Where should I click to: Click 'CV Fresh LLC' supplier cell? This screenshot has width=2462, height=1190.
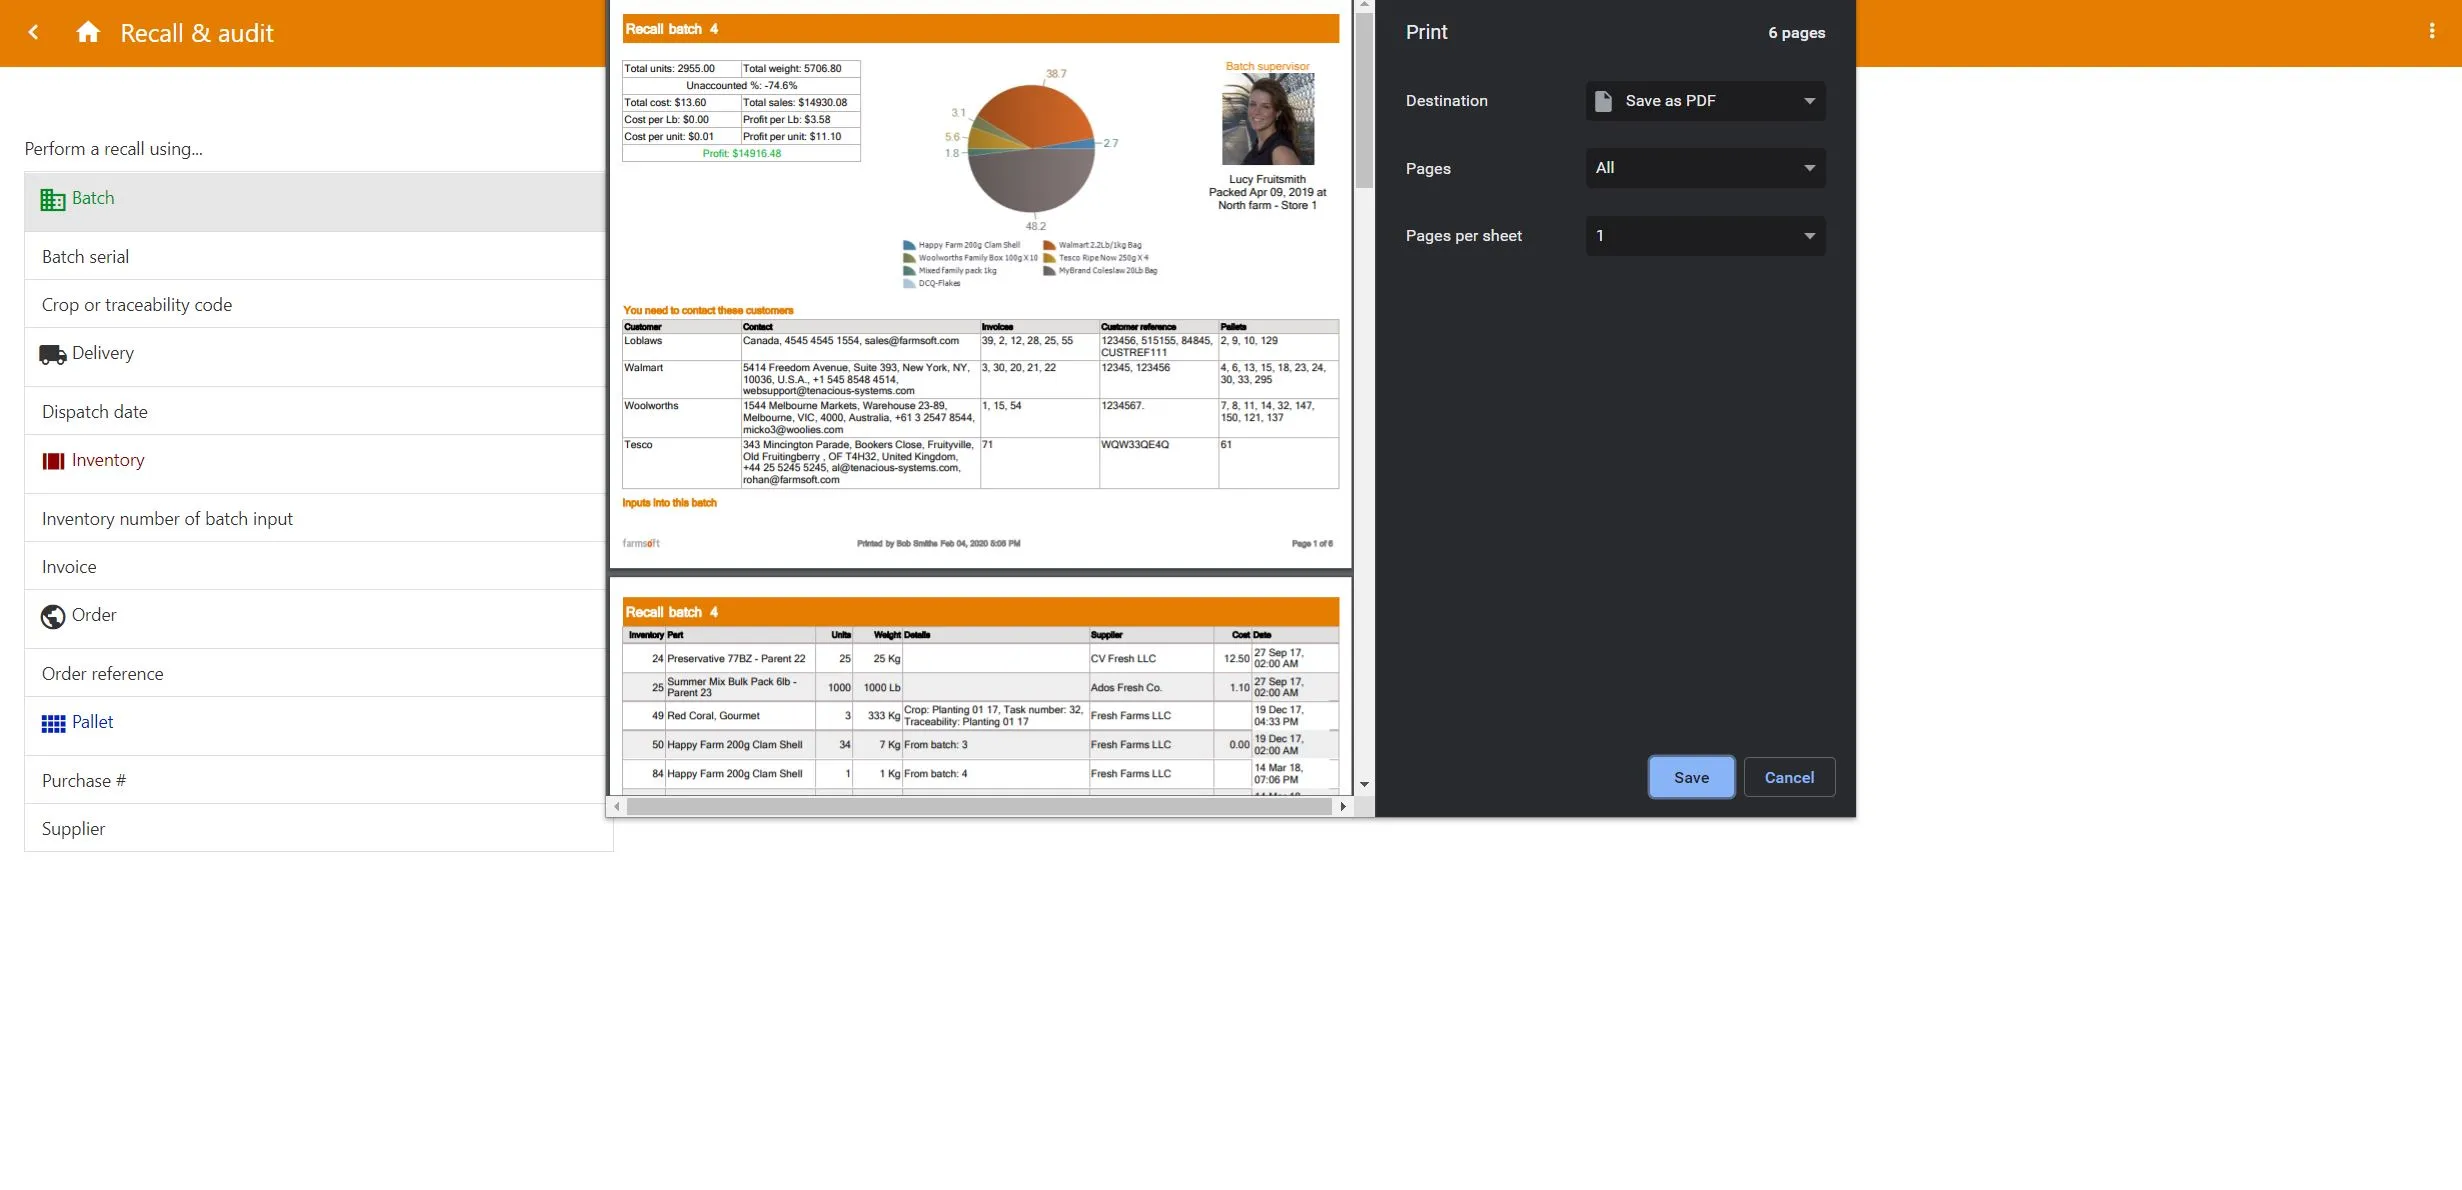click(1151, 659)
